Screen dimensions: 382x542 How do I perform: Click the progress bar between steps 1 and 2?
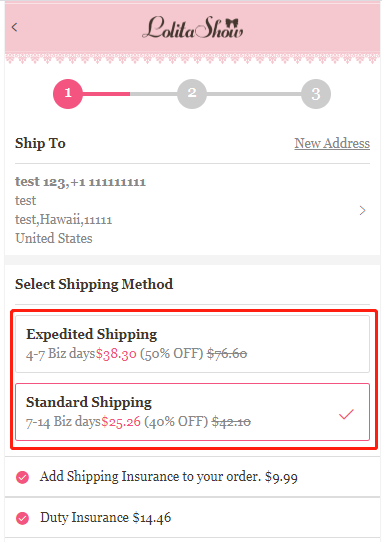[x=130, y=94]
